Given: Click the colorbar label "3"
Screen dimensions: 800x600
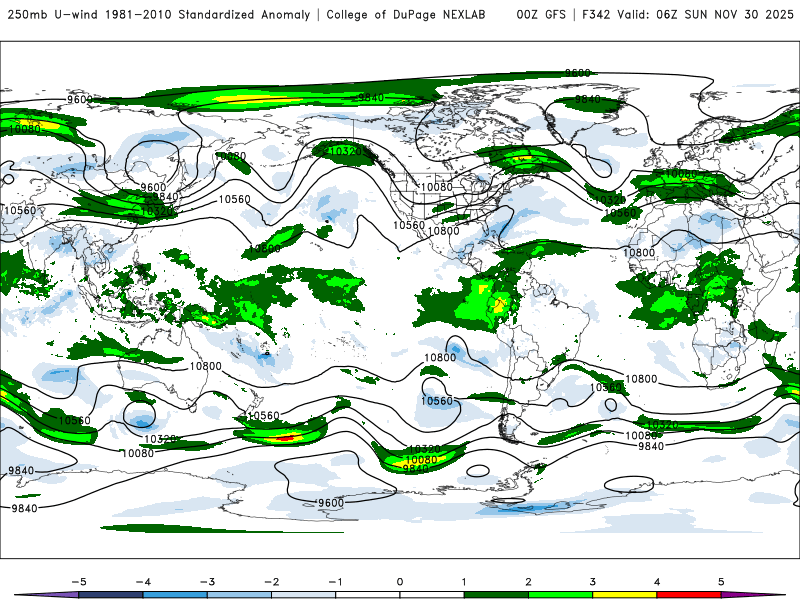Looking at the screenshot, I should pos(593,582).
